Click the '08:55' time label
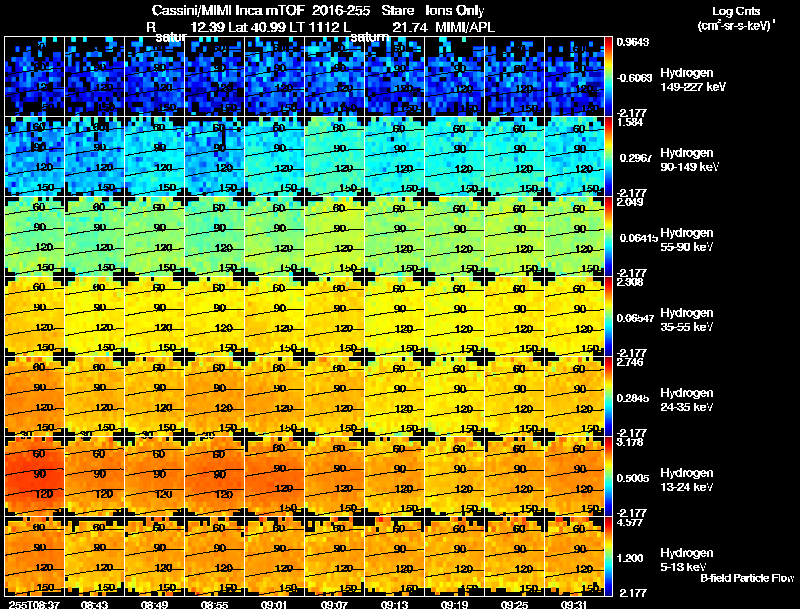Viewport: 800px width, 609px height. (x=214, y=604)
